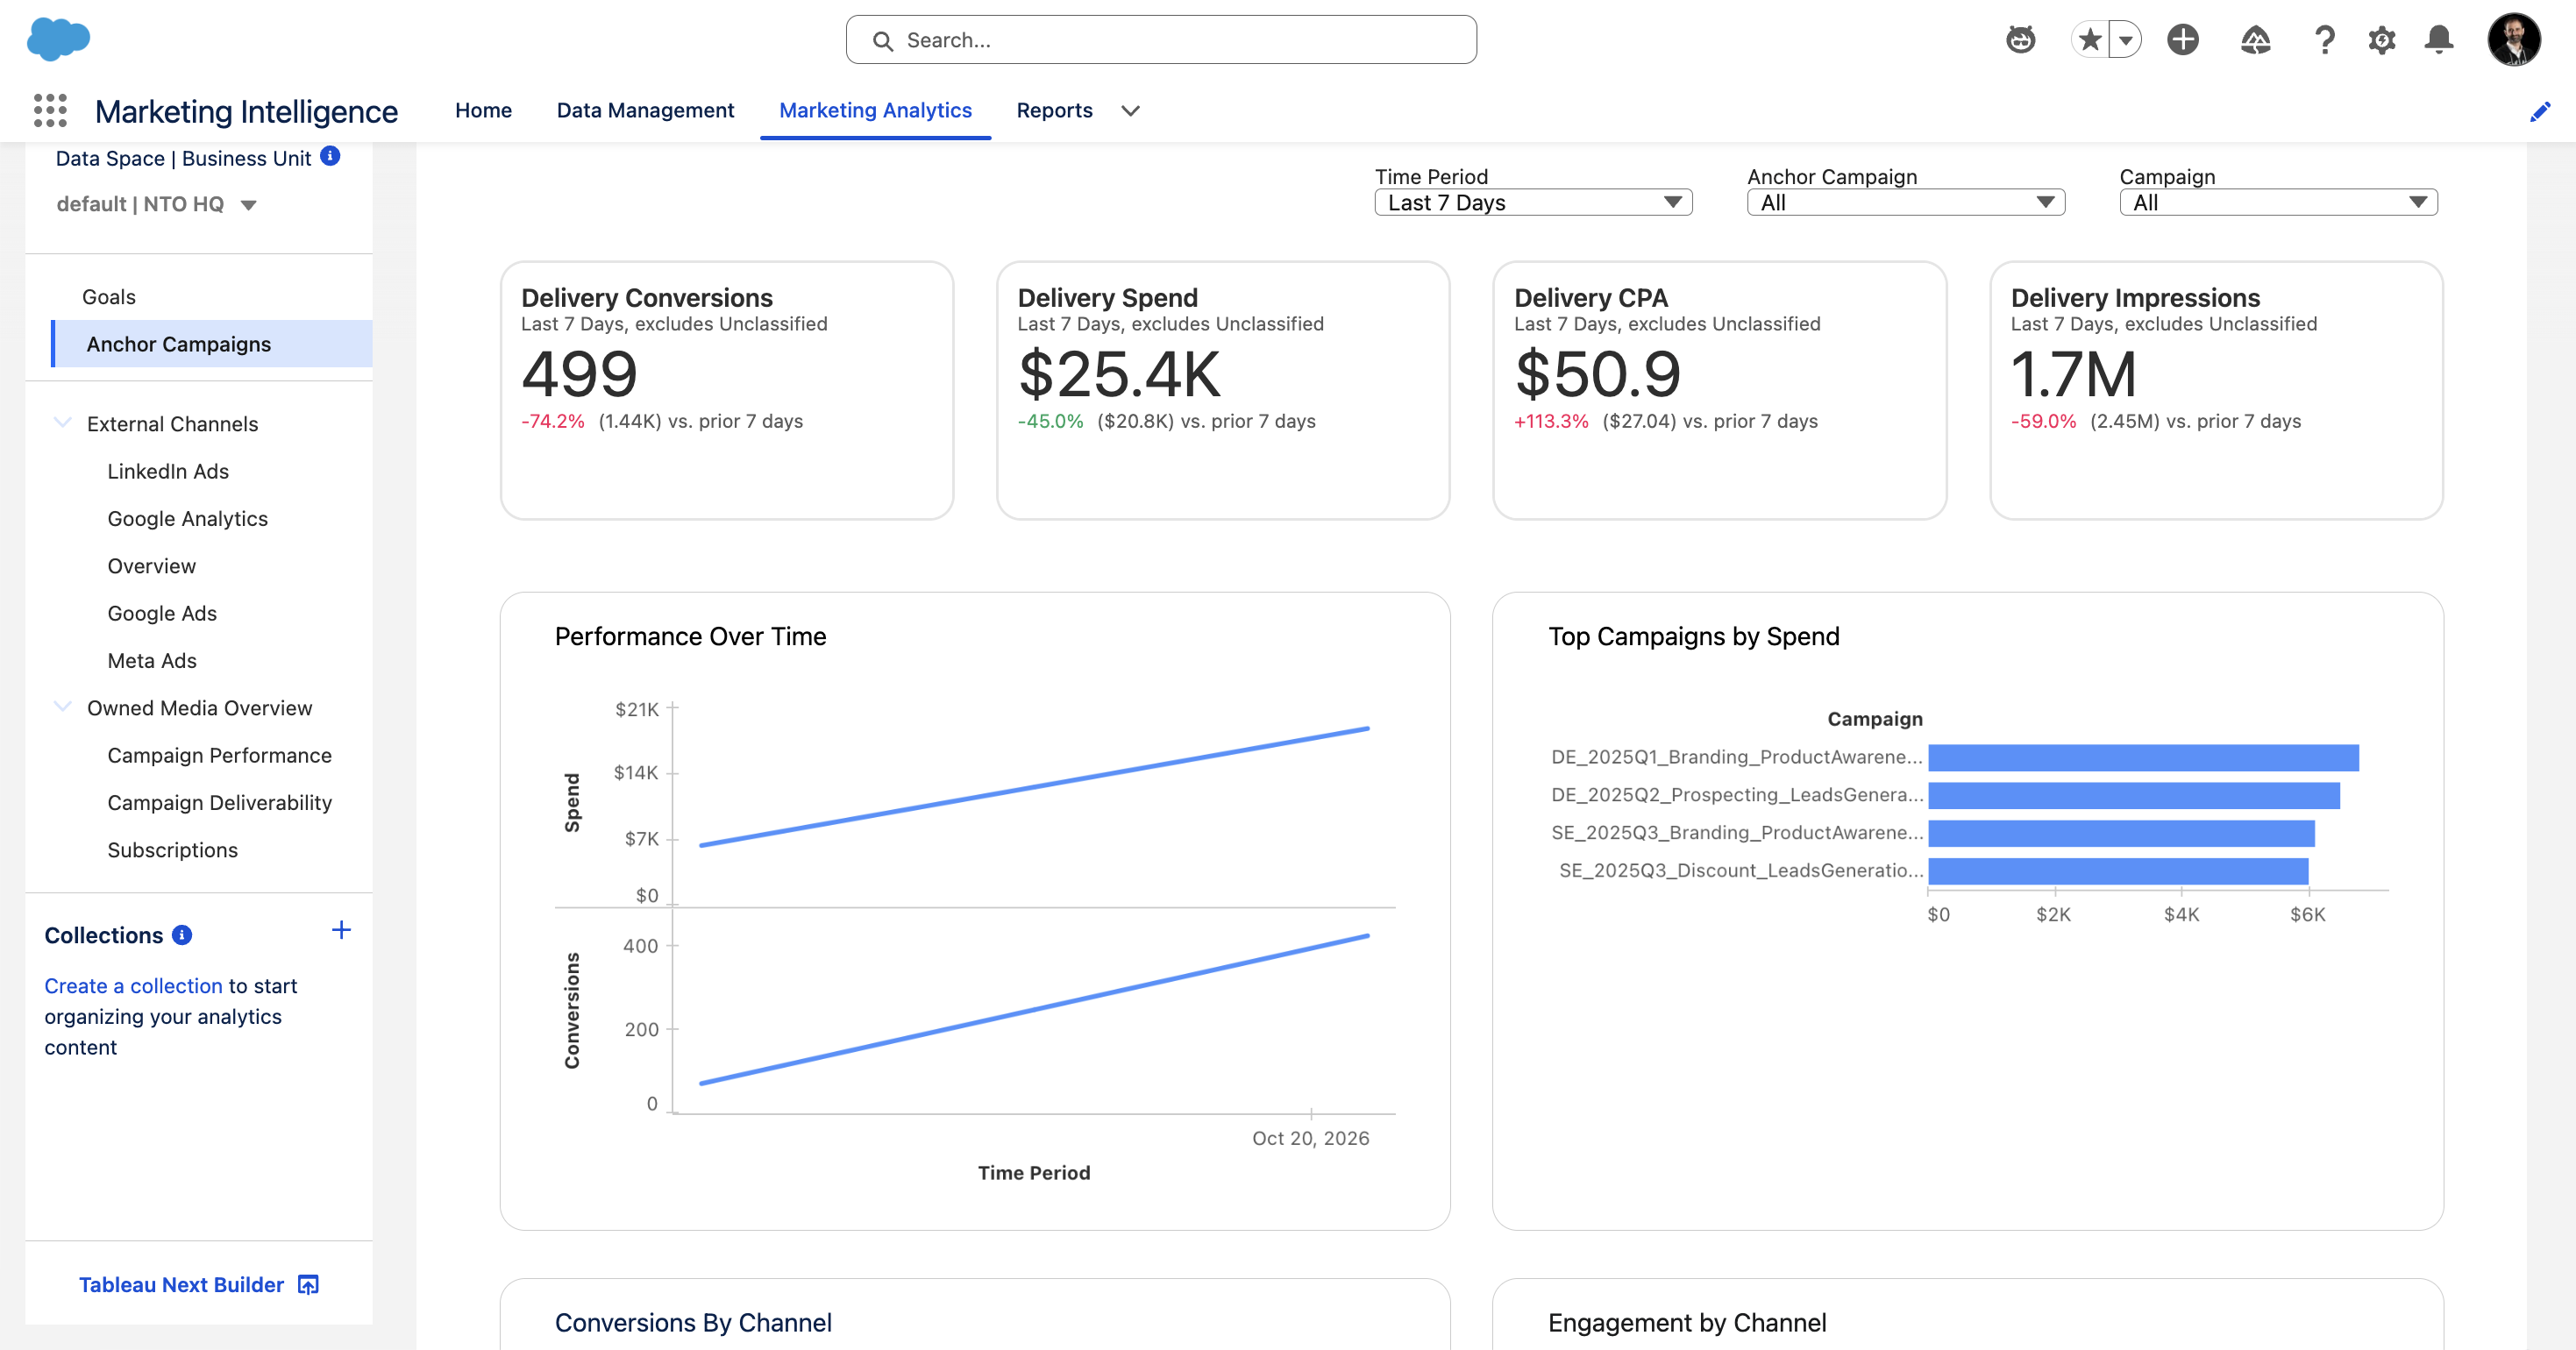Collapse the Owned Media Overview section
The image size is (2576, 1350).
click(x=62, y=707)
